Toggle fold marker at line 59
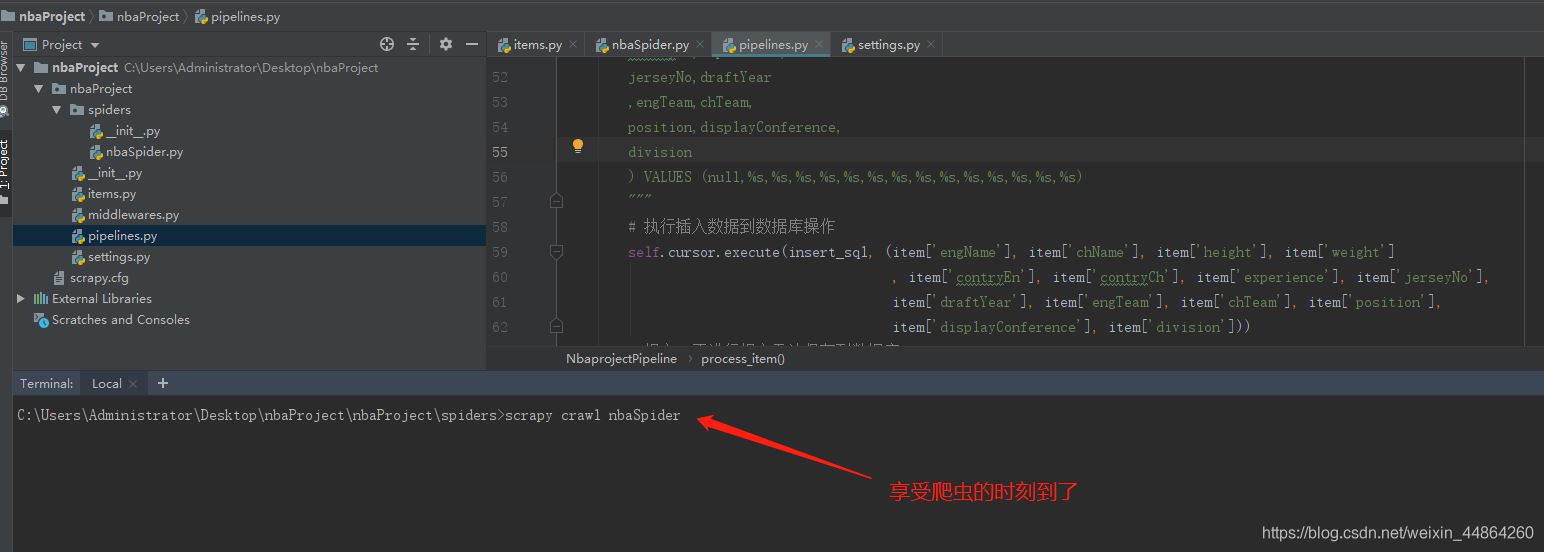 pyautogui.click(x=556, y=252)
